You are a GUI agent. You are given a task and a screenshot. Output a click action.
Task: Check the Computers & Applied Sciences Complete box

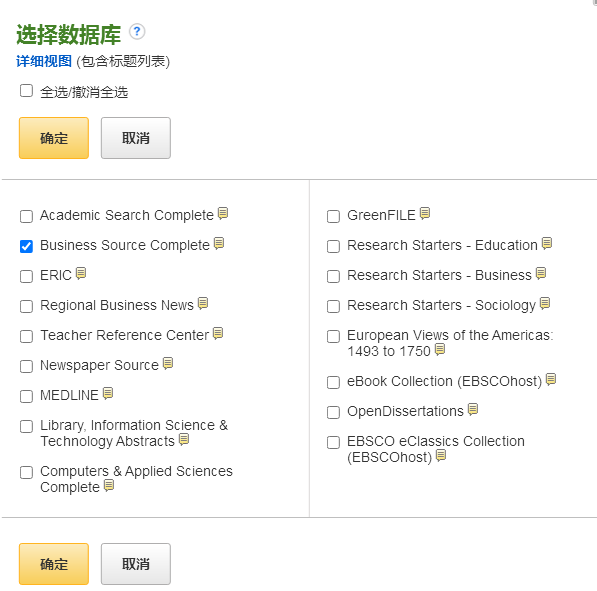(26, 473)
